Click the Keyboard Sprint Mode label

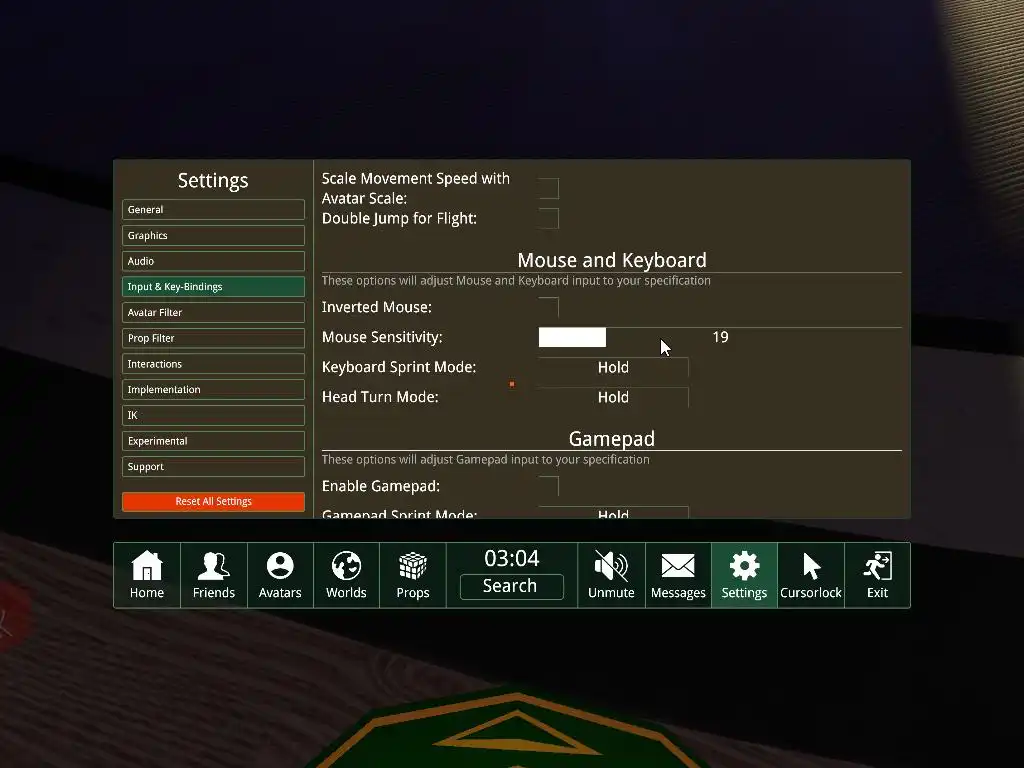pos(399,367)
